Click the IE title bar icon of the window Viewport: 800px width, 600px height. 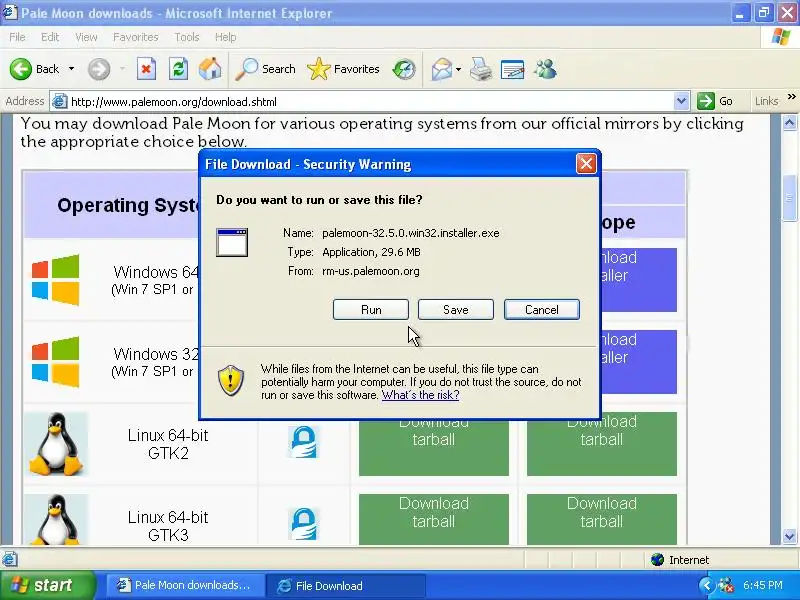click(x=10, y=12)
